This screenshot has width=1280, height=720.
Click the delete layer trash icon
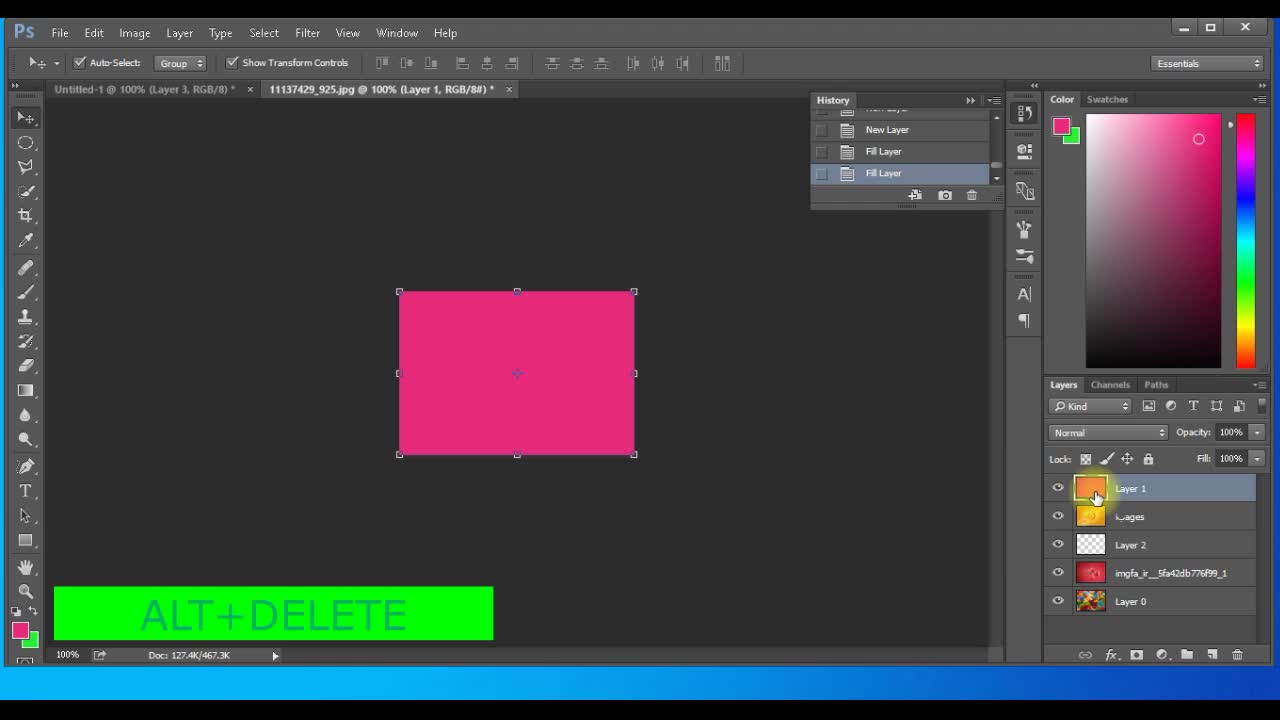(1237, 655)
